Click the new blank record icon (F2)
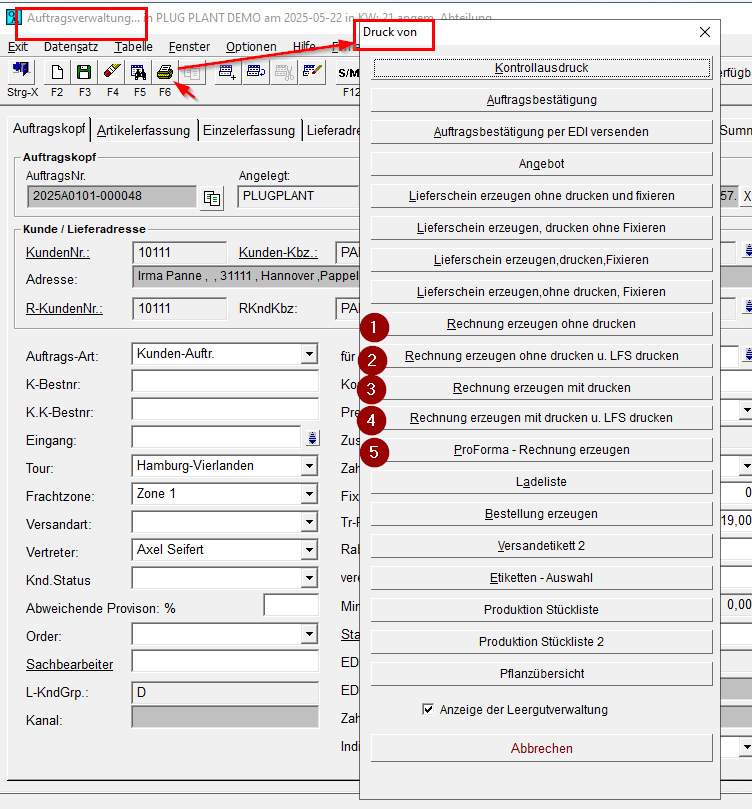 [57, 72]
